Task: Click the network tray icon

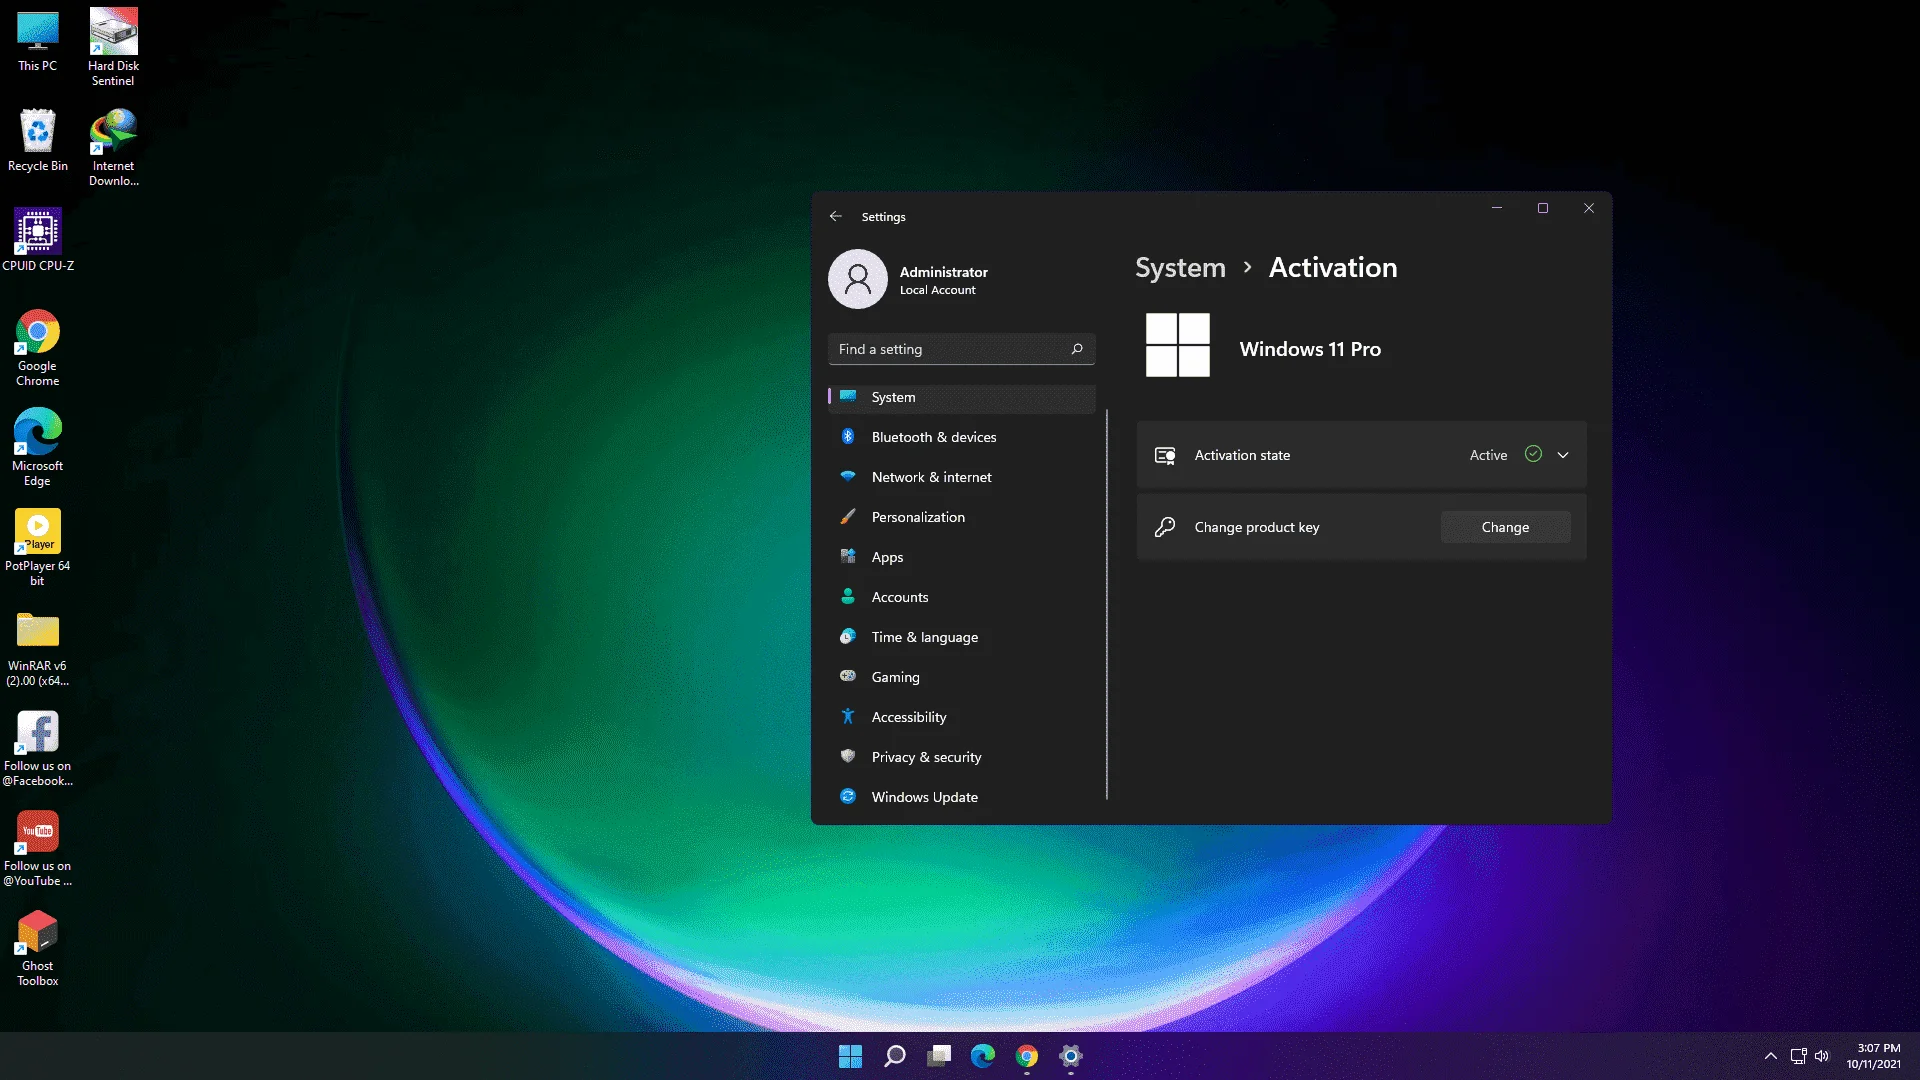Action: [1798, 1056]
